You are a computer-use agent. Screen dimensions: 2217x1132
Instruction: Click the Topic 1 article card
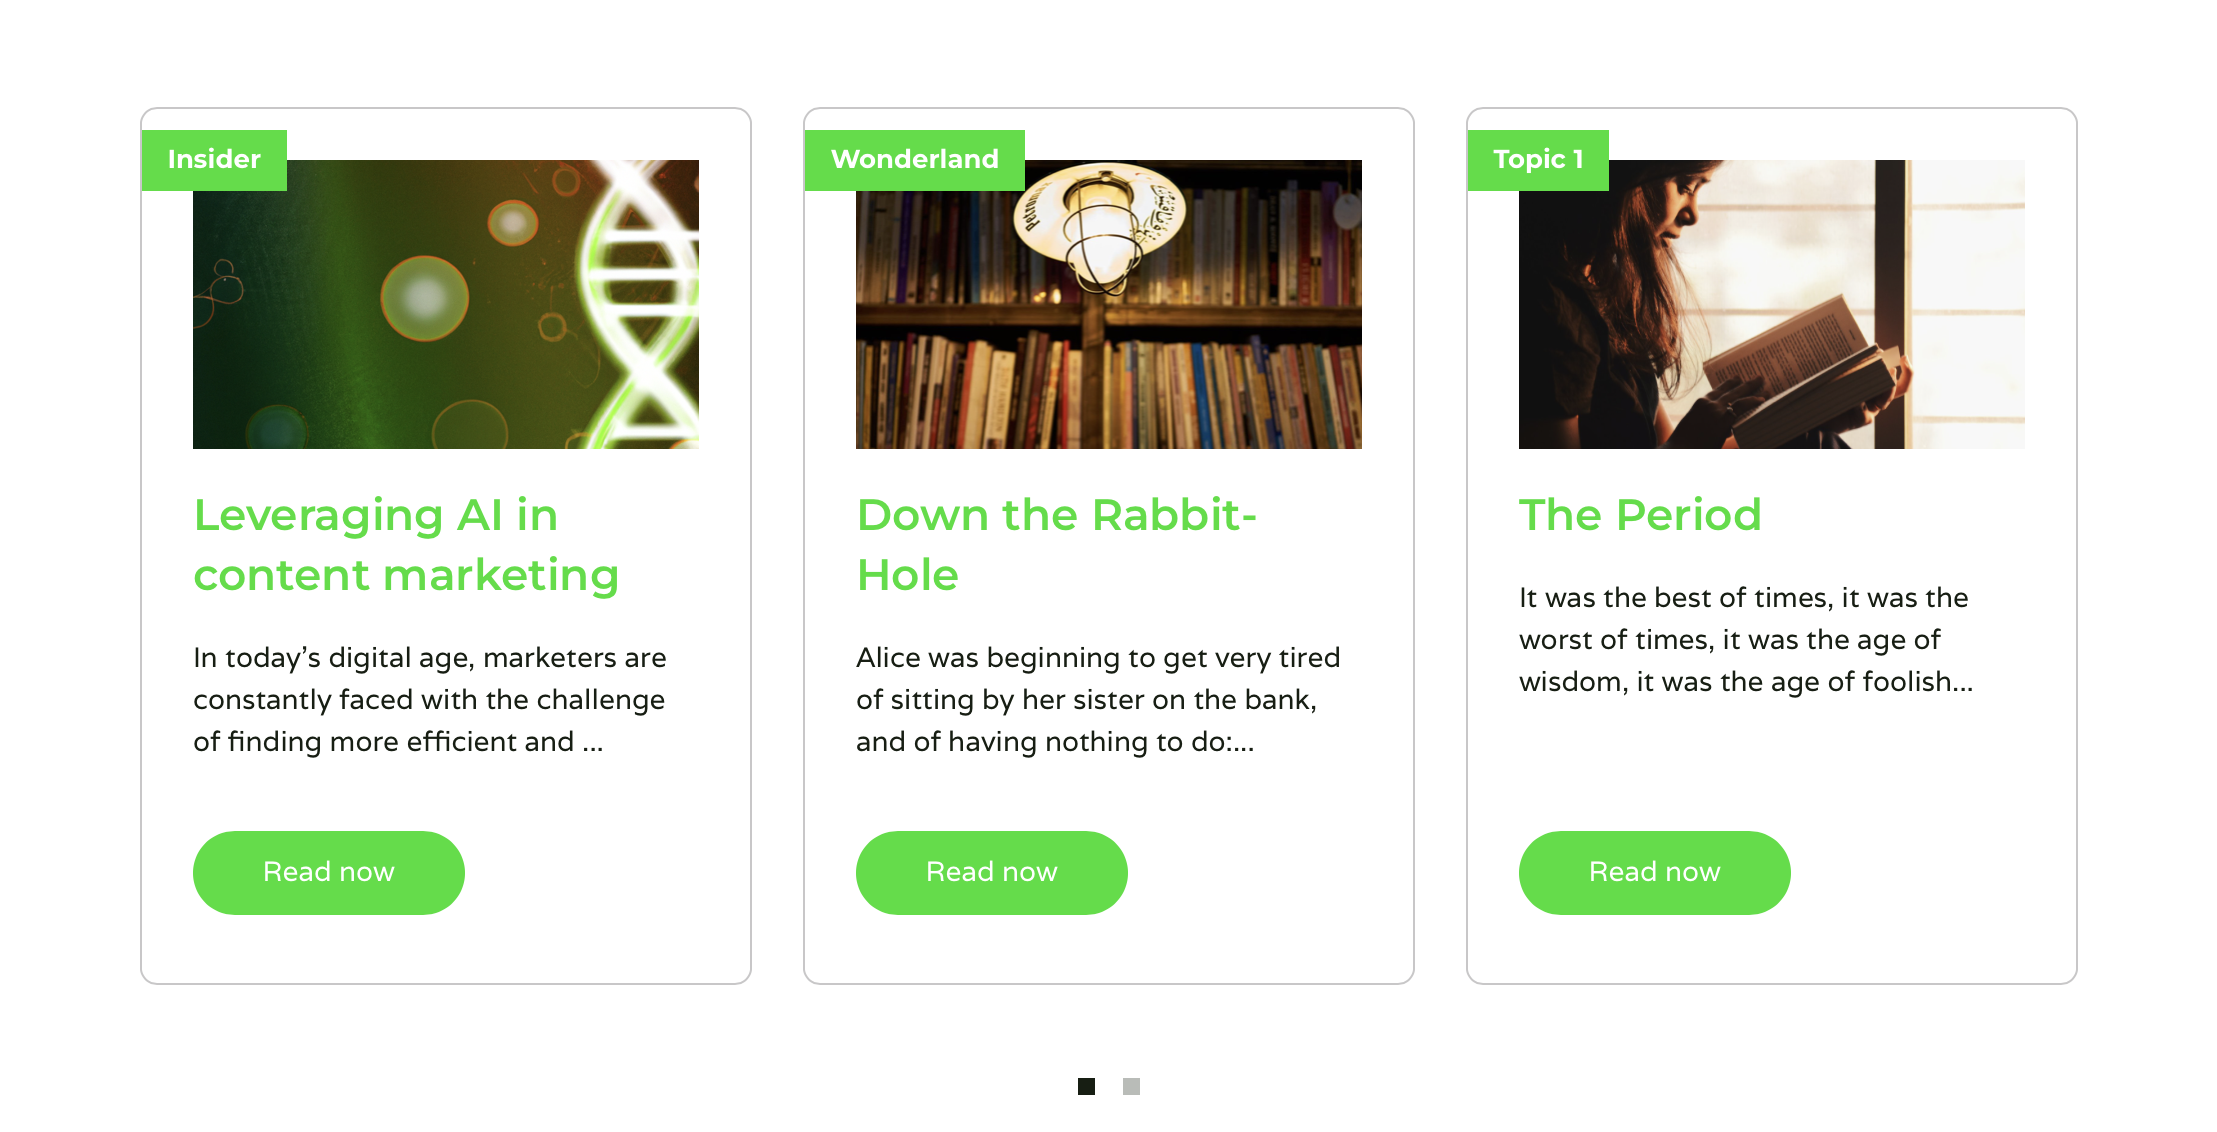1772,546
